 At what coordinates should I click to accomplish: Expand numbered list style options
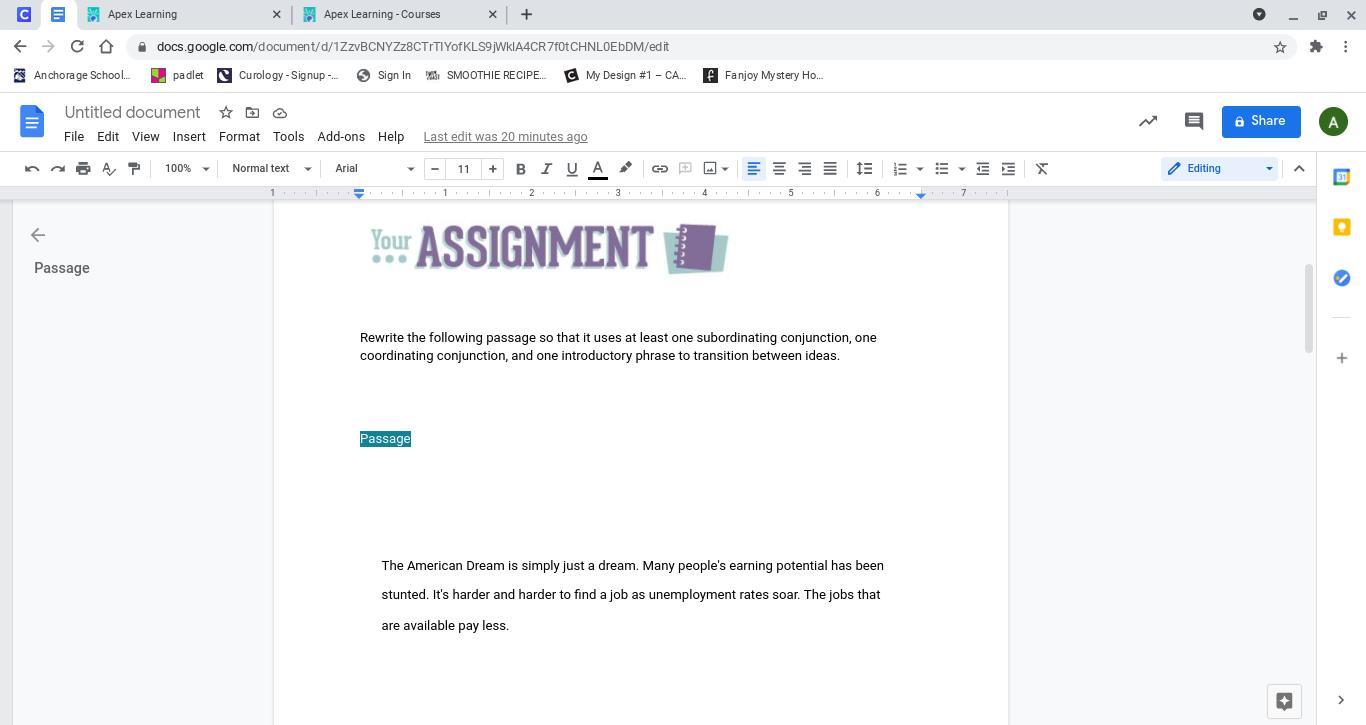[x=920, y=169]
